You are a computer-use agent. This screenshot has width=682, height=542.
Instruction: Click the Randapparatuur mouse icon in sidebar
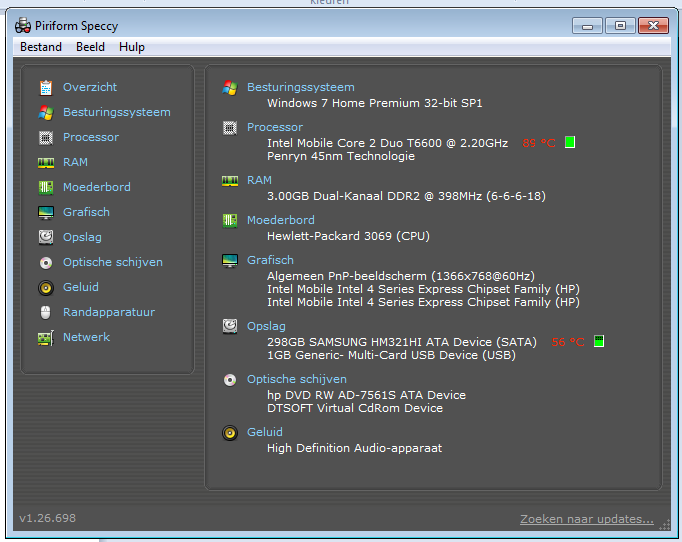(46, 312)
